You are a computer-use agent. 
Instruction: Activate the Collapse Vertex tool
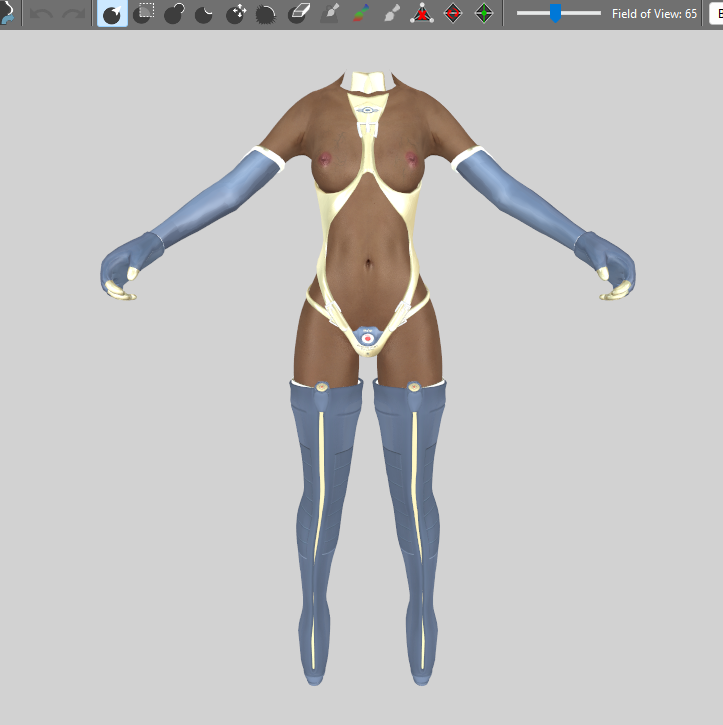(x=422, y=14)
